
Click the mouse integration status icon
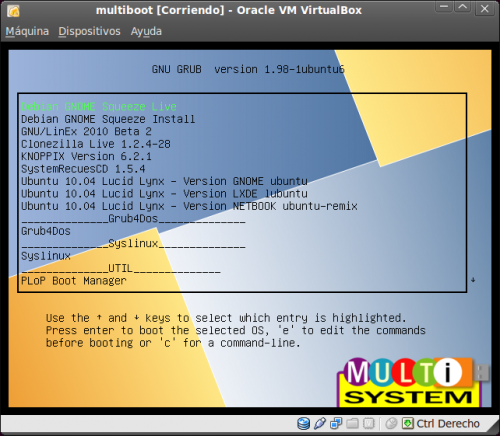point(391,423)
